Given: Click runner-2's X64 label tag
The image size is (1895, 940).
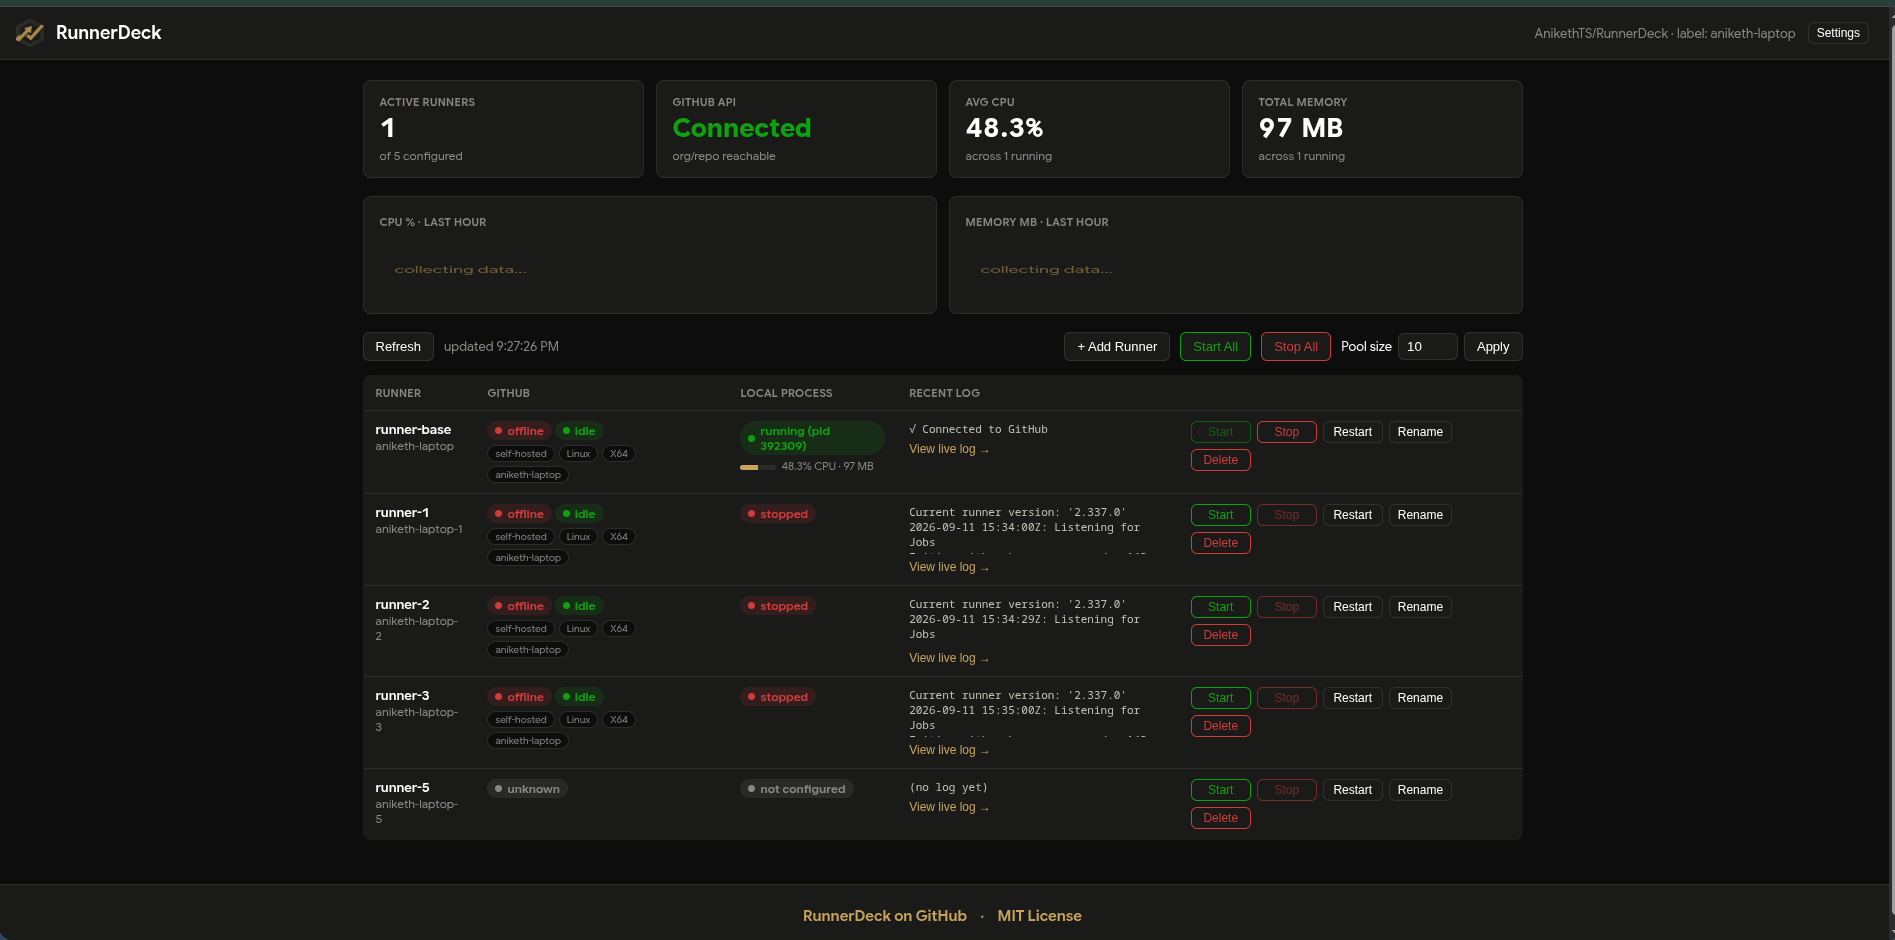Looking at the screenshot, I should click(619, 629).
